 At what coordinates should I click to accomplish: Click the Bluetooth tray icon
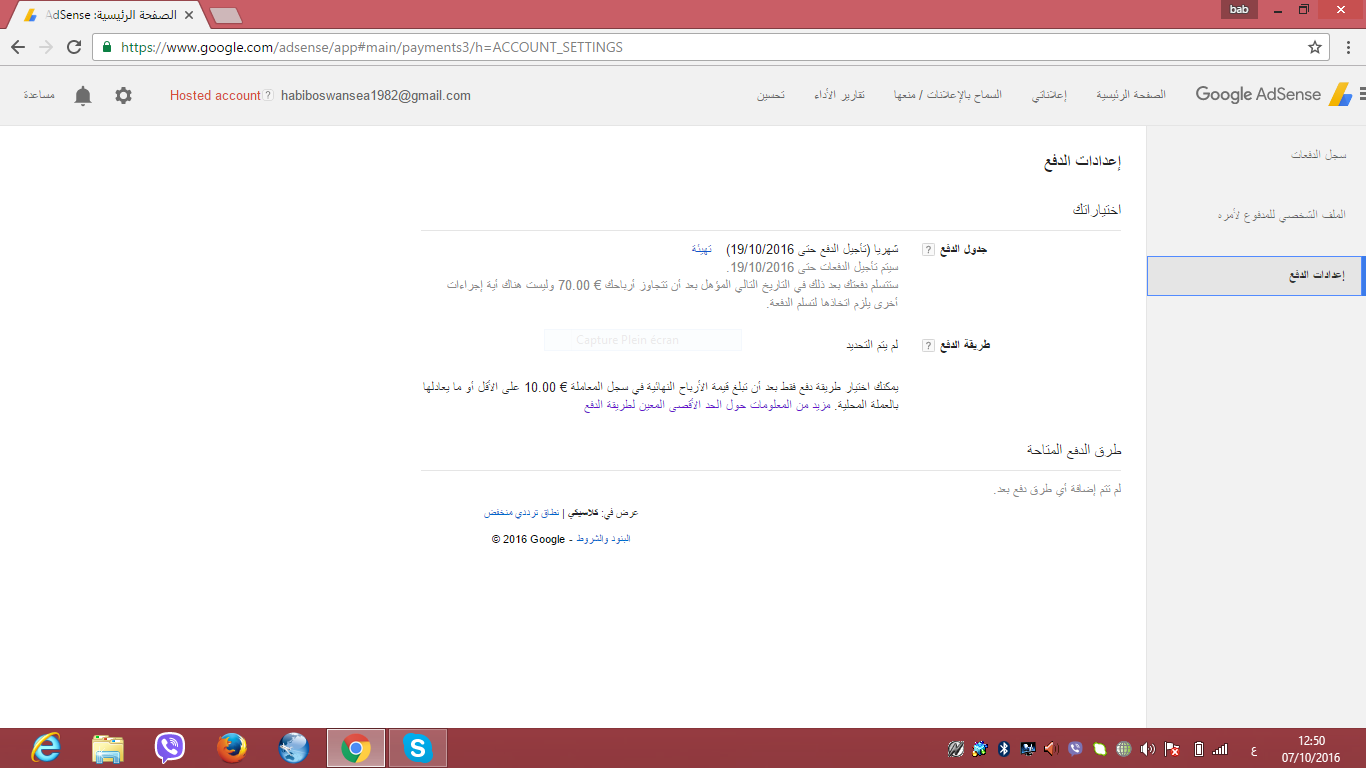pos(1004,748)
